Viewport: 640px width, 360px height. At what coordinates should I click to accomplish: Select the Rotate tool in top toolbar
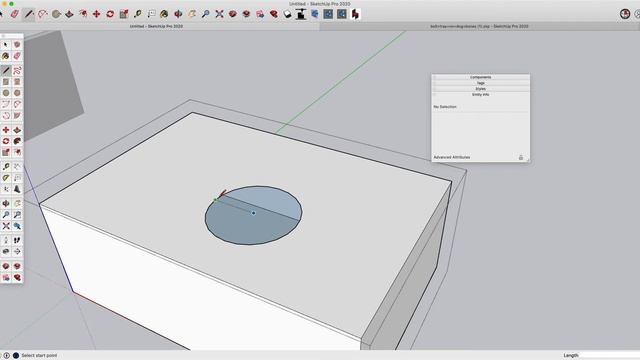(x=110, y=14)
